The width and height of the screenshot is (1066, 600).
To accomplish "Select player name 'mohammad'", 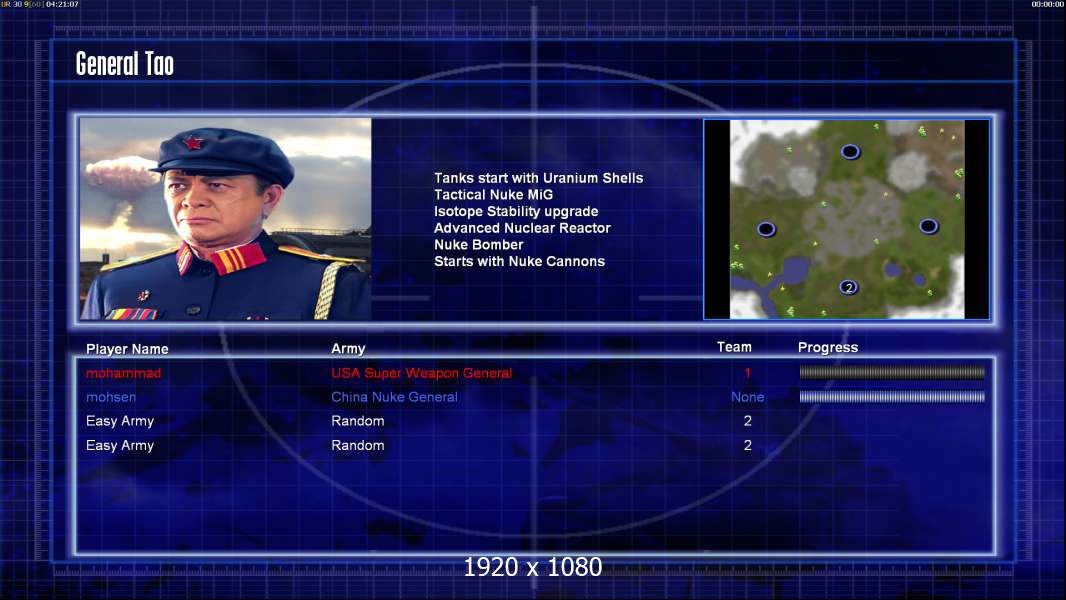I will click(x=124, y=373).
